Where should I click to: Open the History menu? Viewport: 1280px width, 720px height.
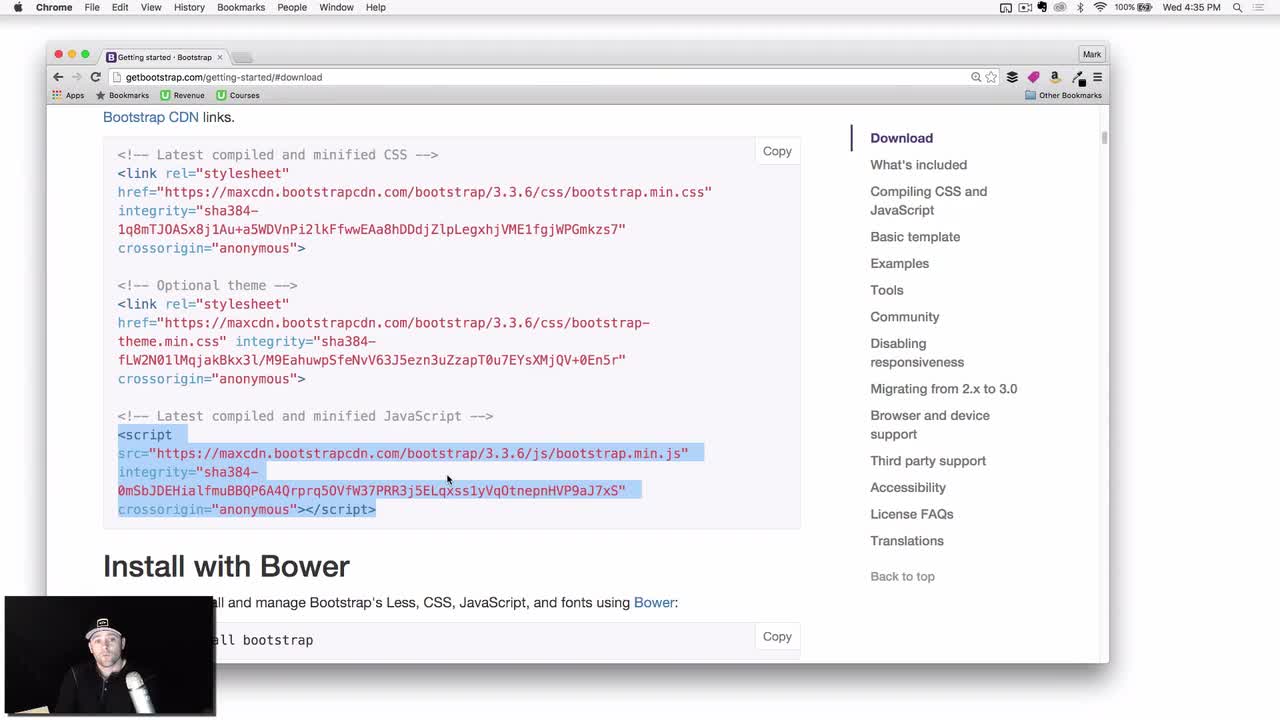click(189, 7)
